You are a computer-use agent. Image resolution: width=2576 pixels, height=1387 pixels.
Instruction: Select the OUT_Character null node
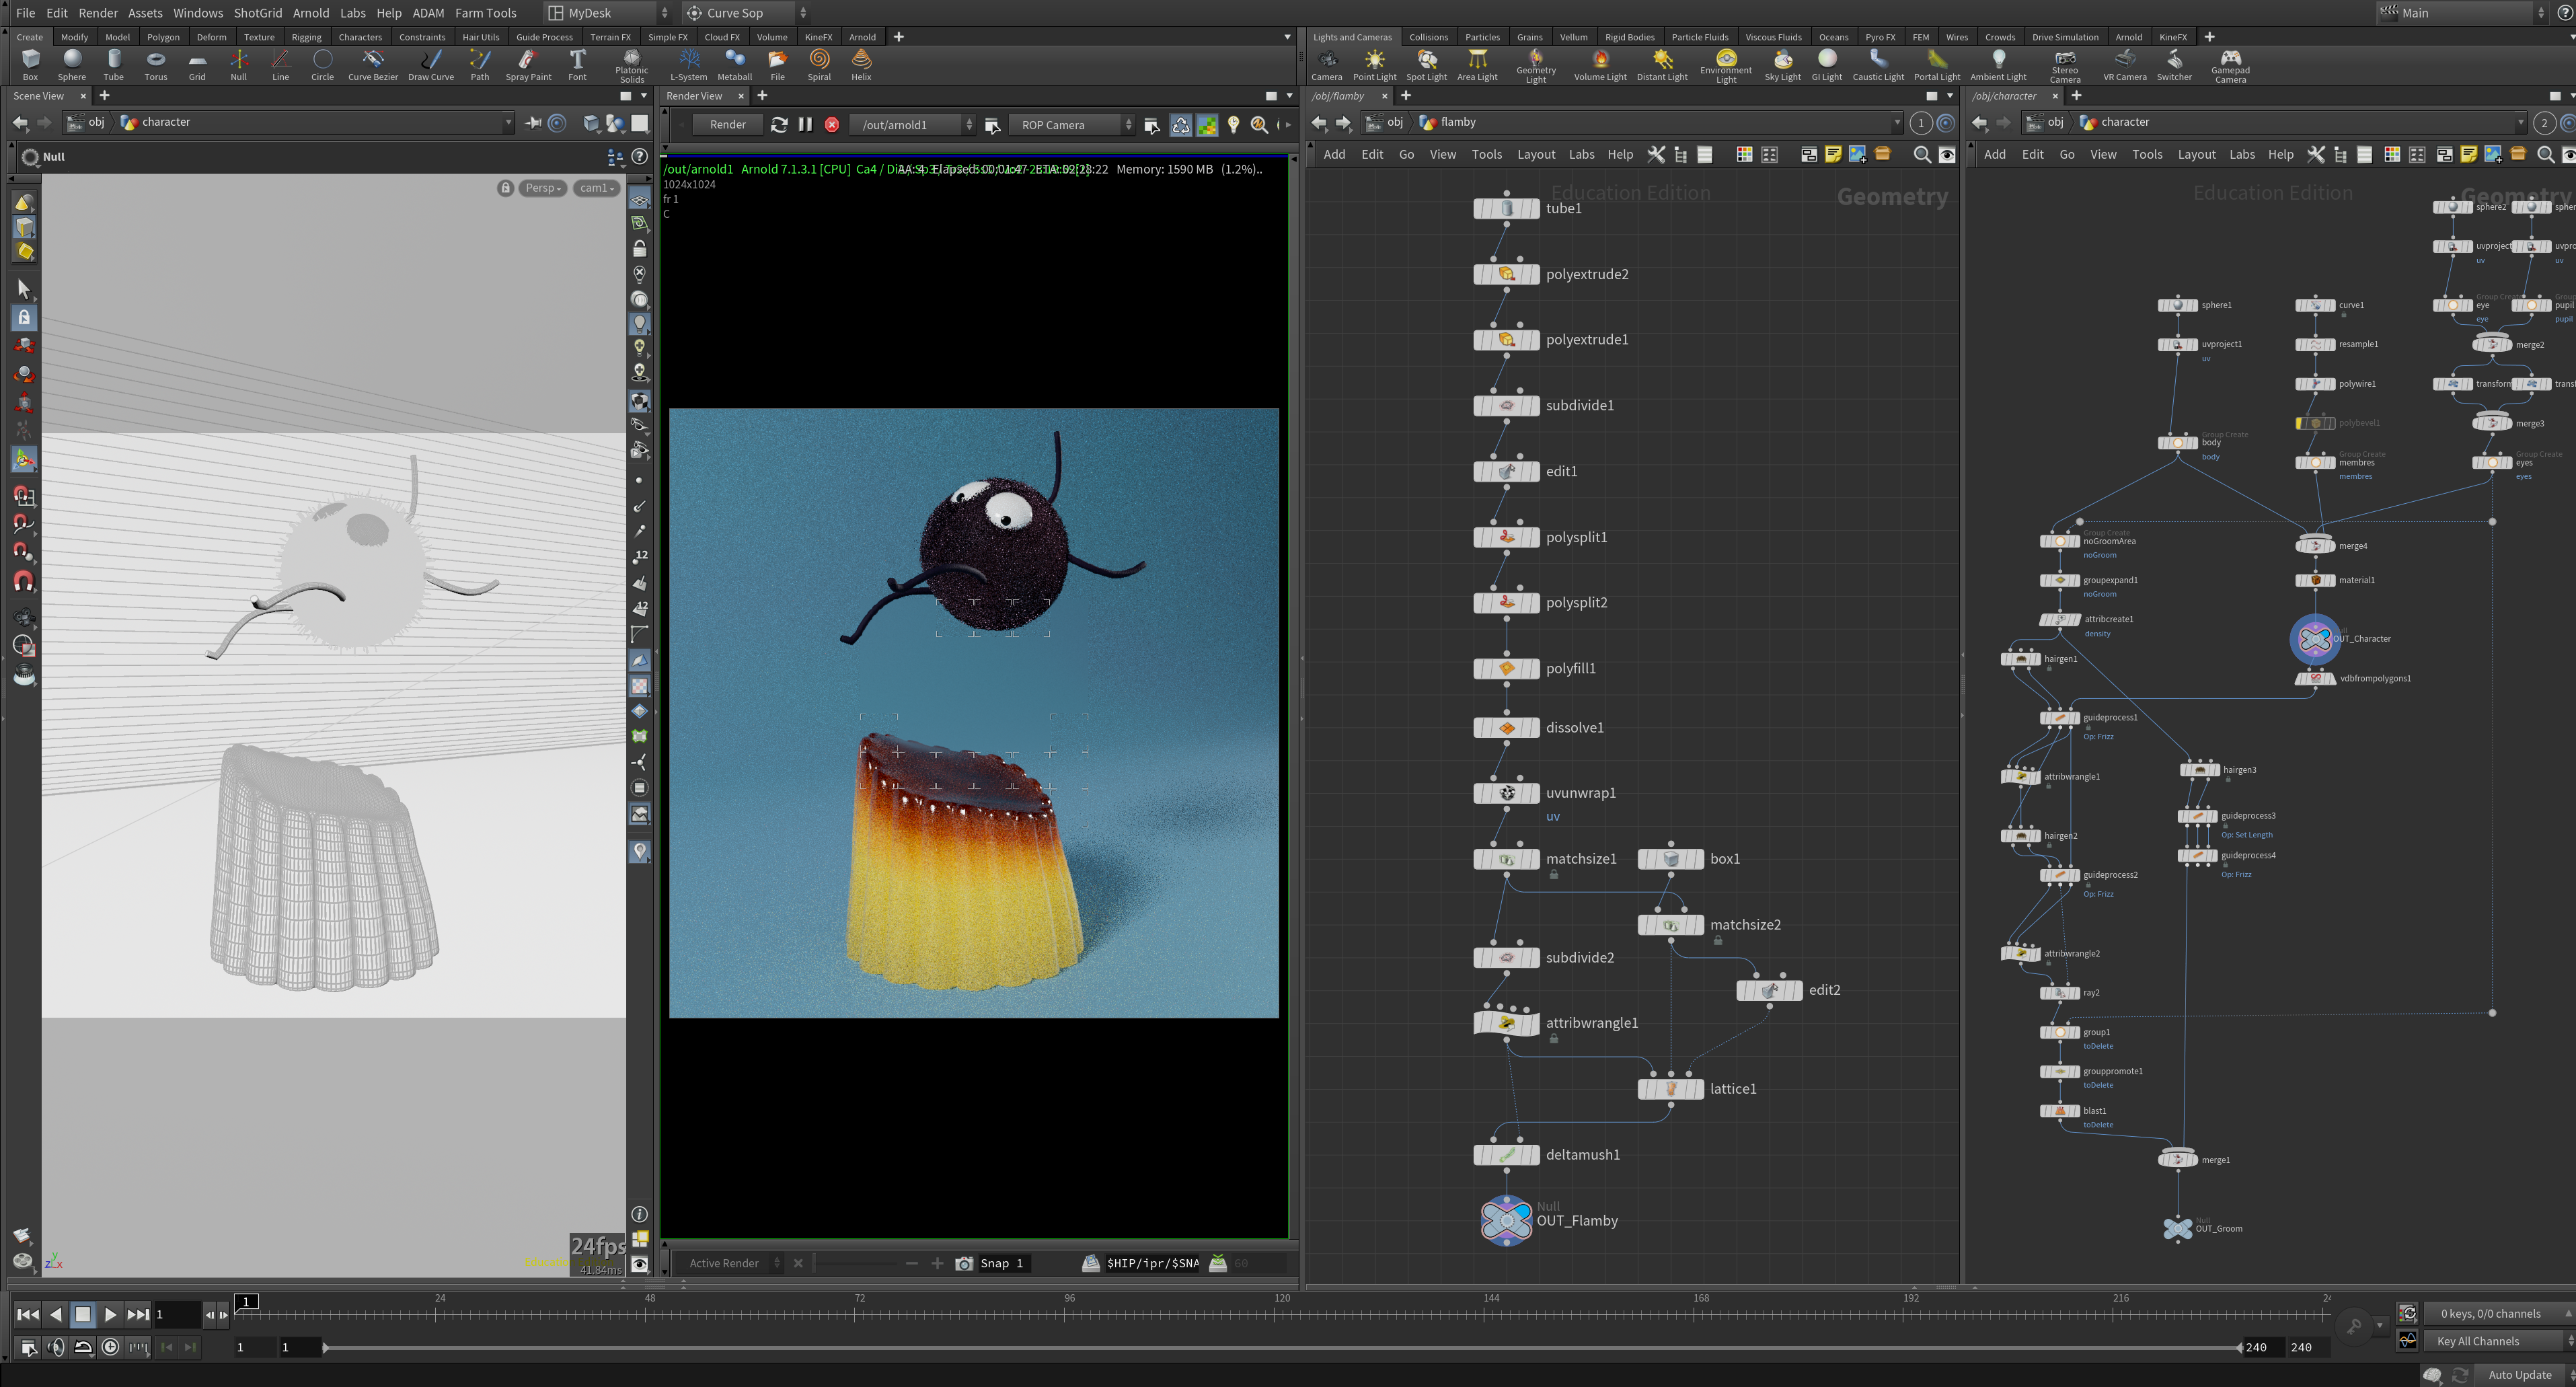pos(2315,639)
